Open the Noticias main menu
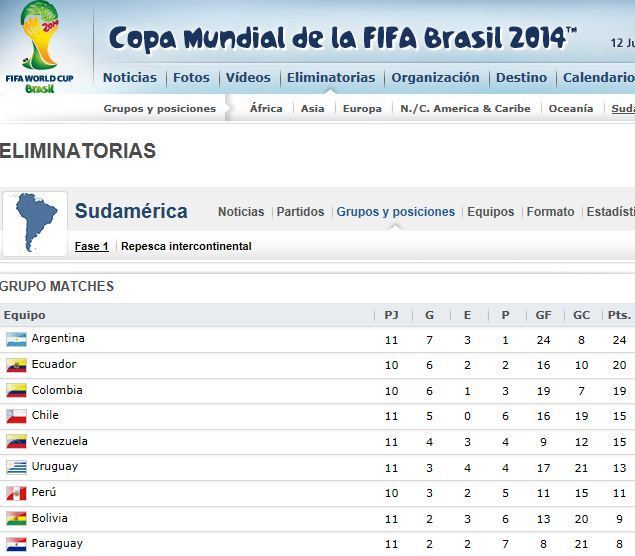Viewport: 635px width, 556px height. 130,78
